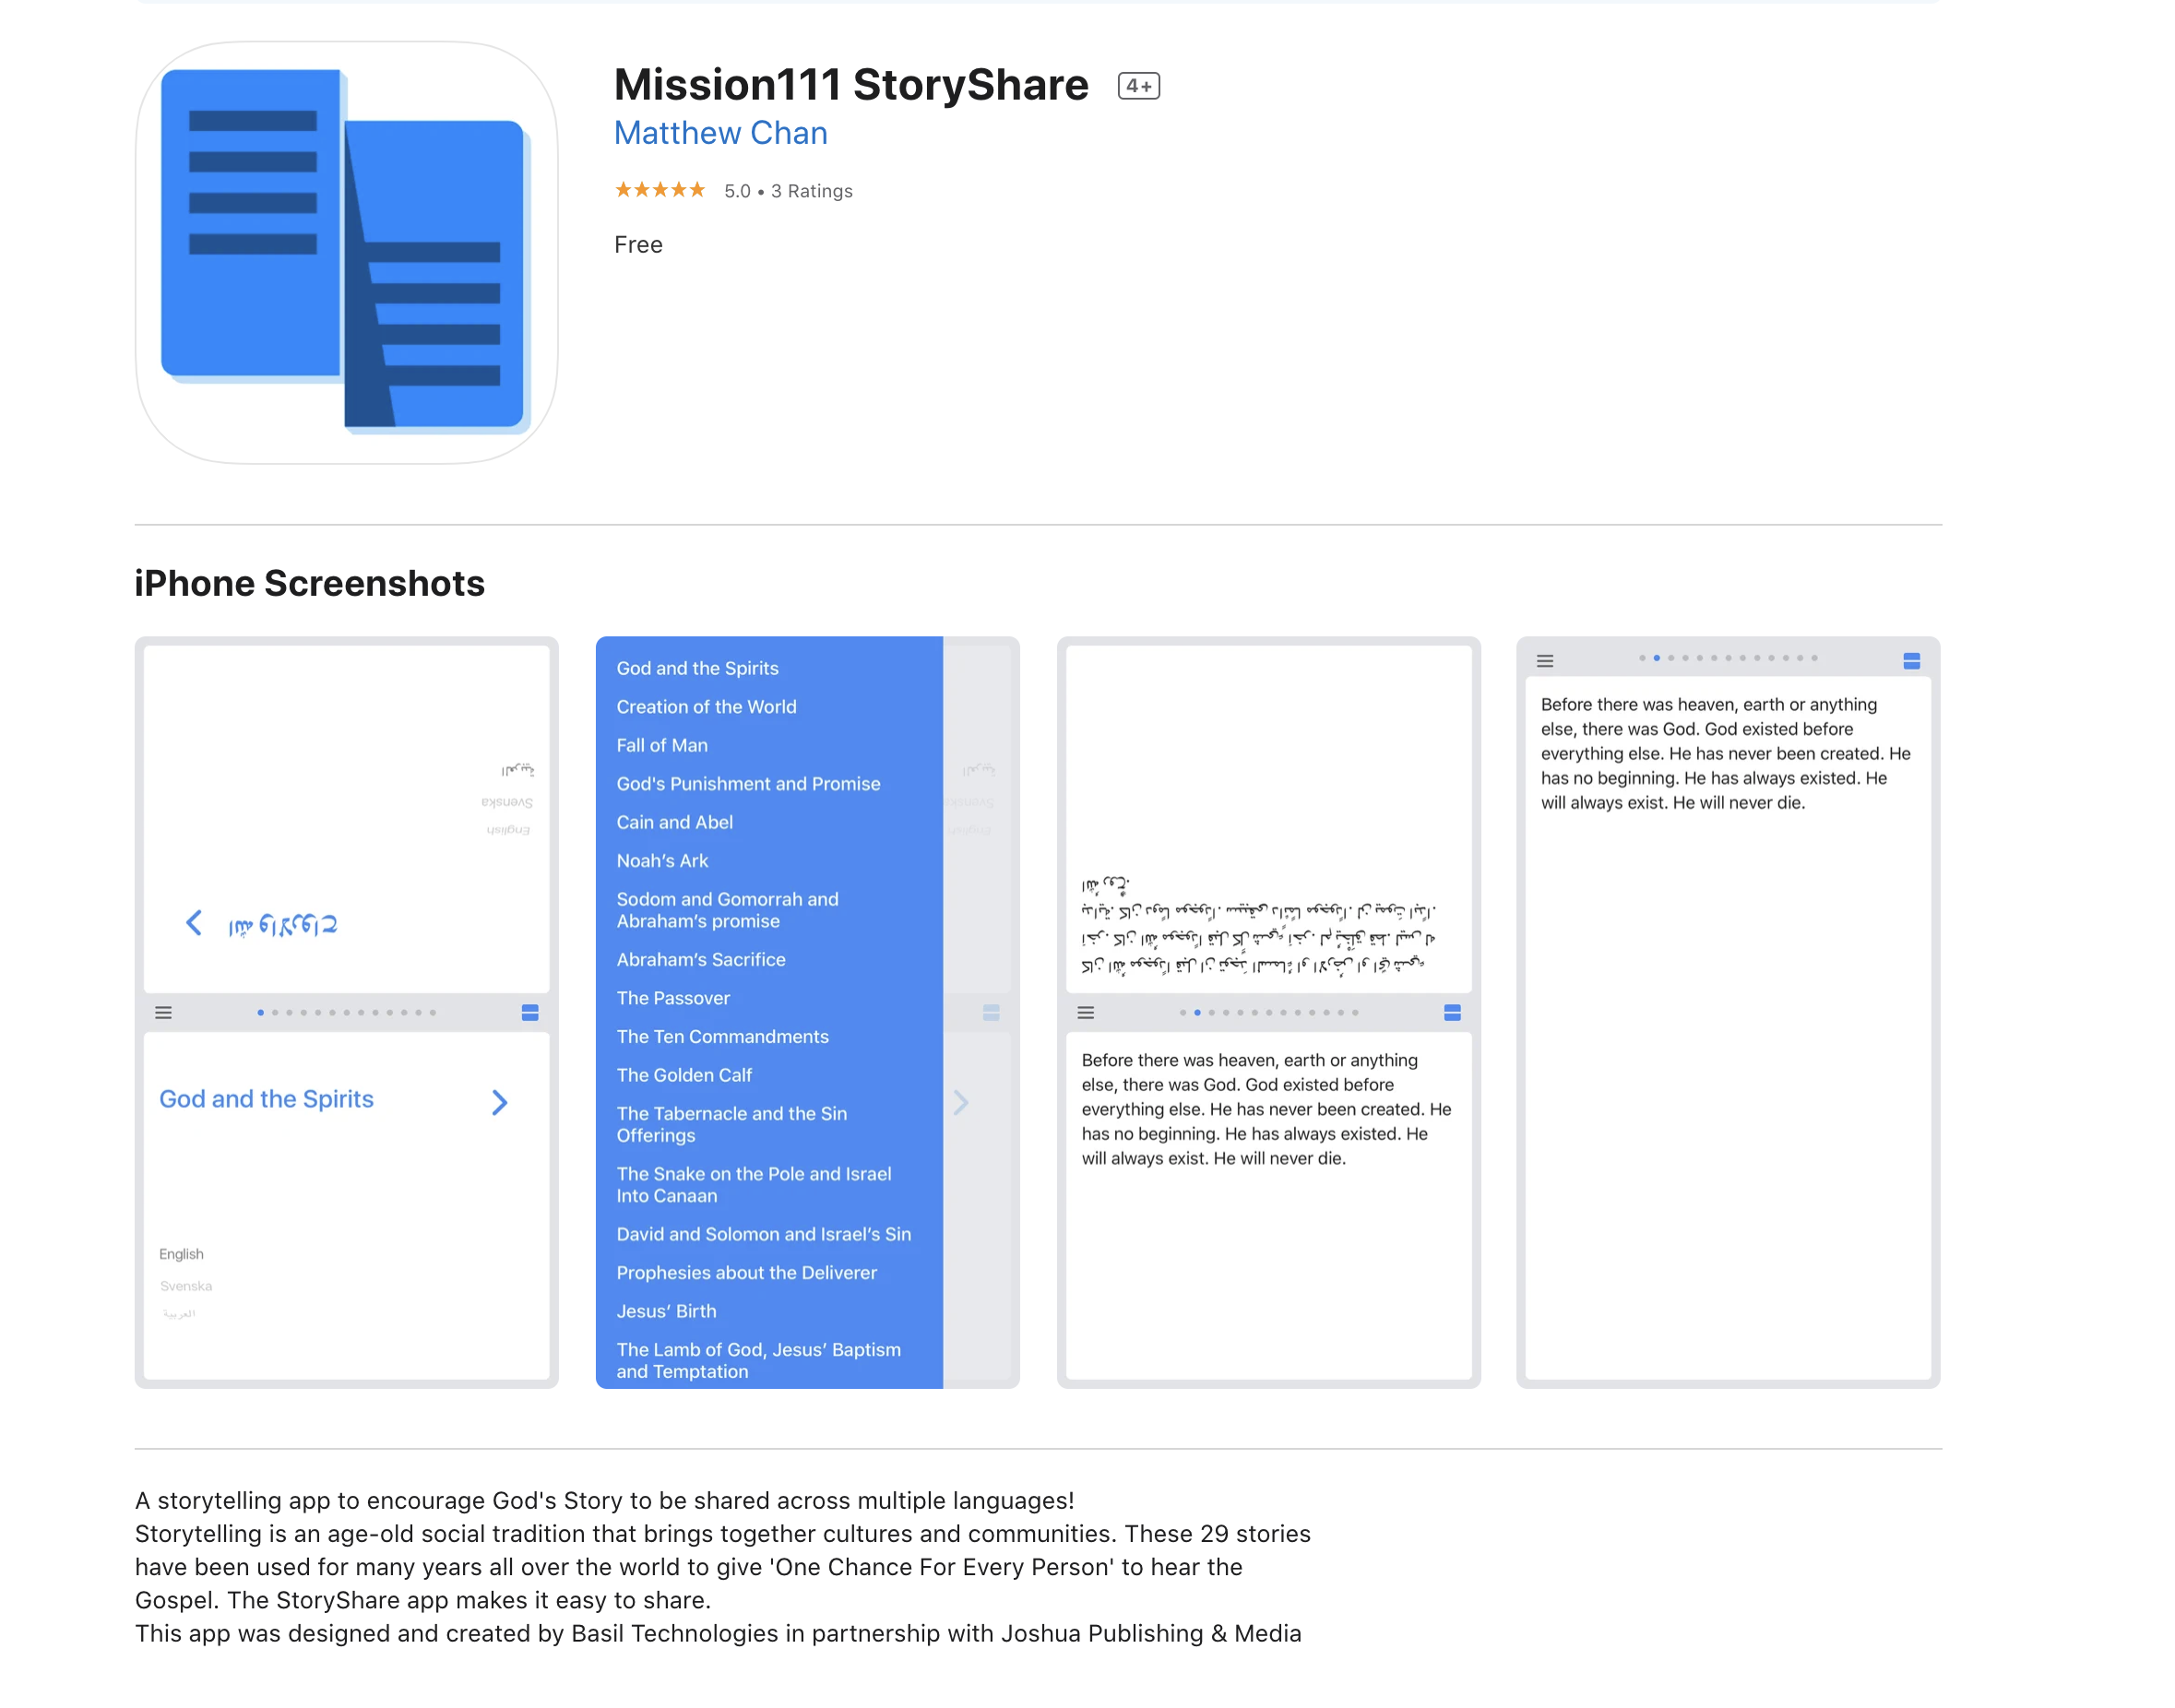Click right chevron next to God and the Spirits
Viewport: 2175px width, 1708px height.
[500, 1102]
